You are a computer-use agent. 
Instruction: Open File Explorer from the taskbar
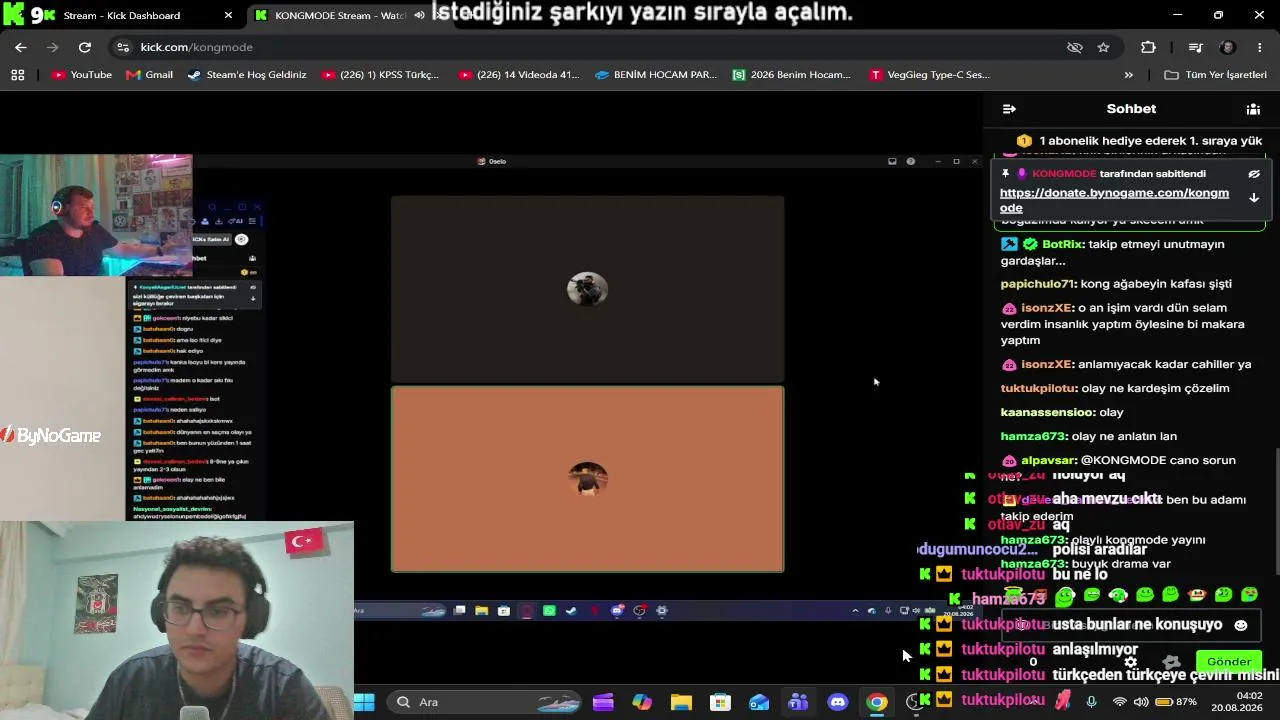coord(681,702)
